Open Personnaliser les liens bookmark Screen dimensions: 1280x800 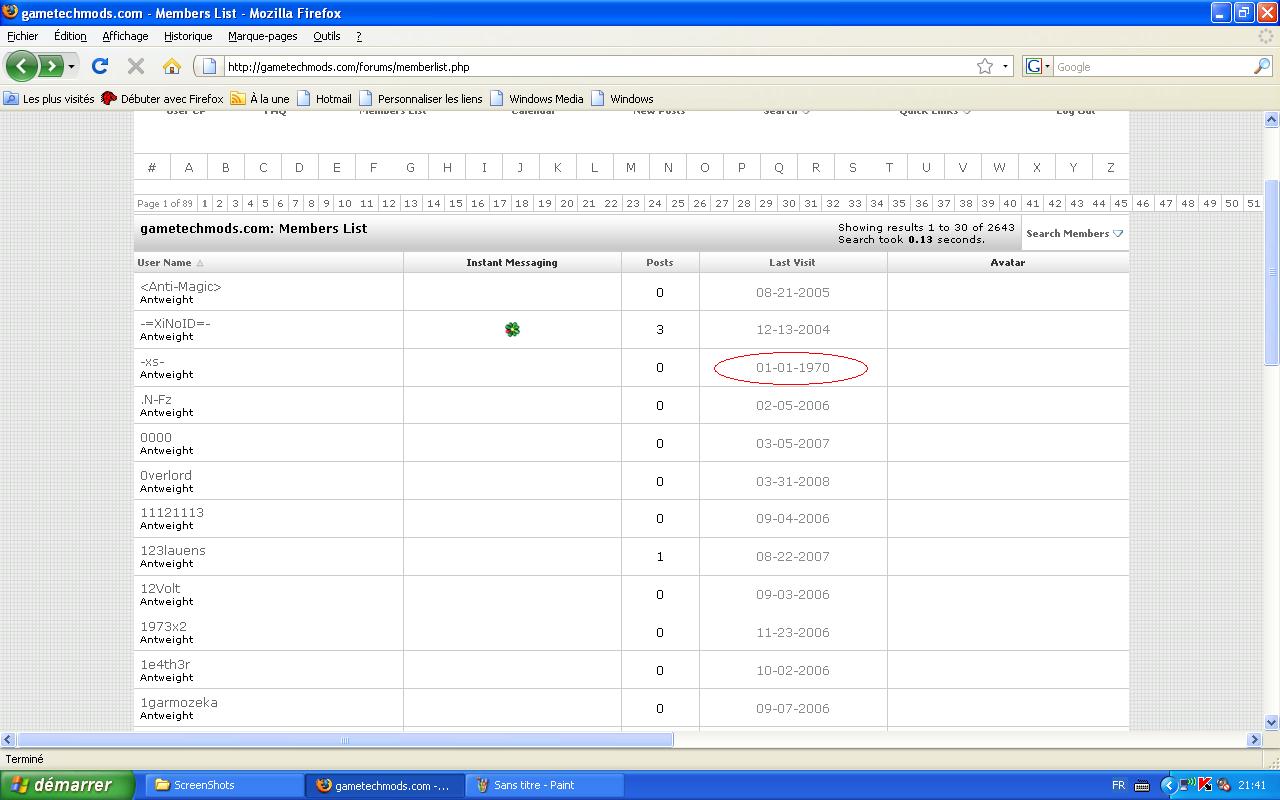click(420, 99)
